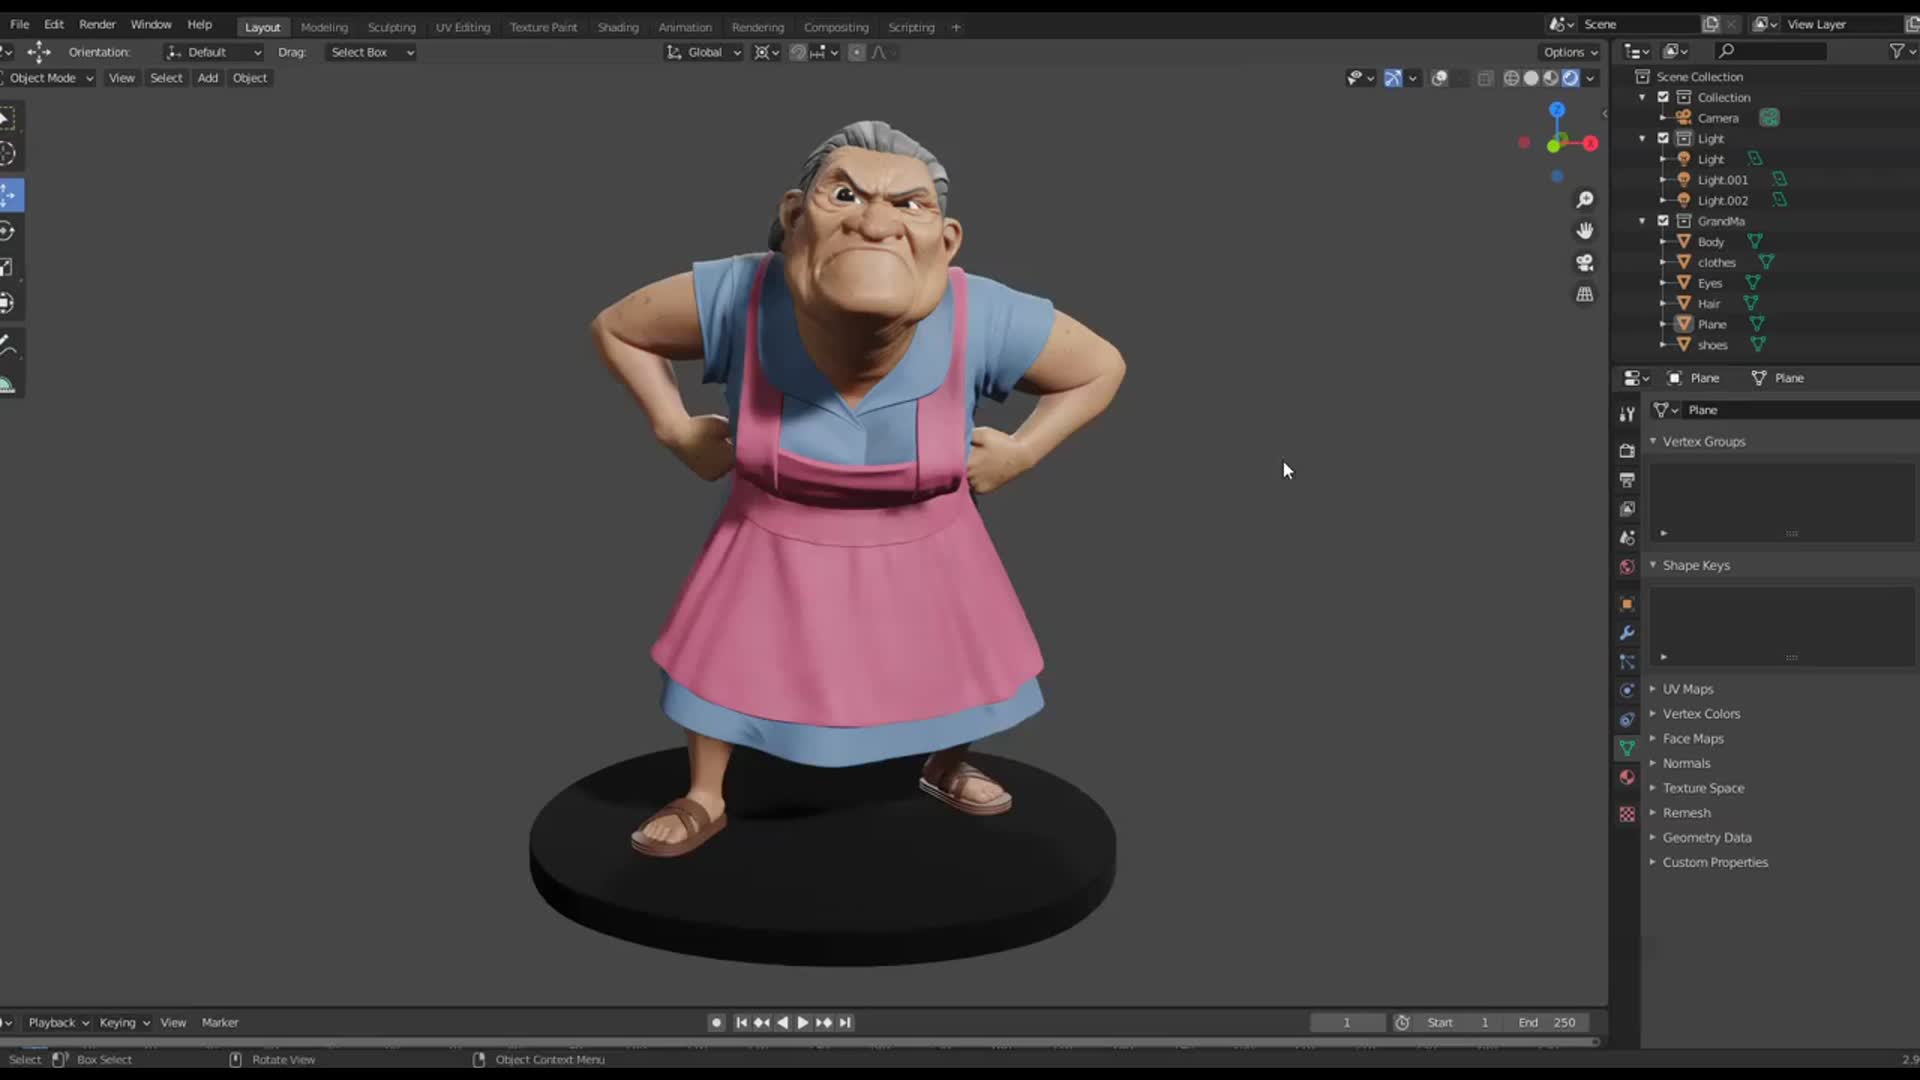Screen dimensions: 1920x1080
Task: Open the Object properties orange square tab
Action: 1627,604
